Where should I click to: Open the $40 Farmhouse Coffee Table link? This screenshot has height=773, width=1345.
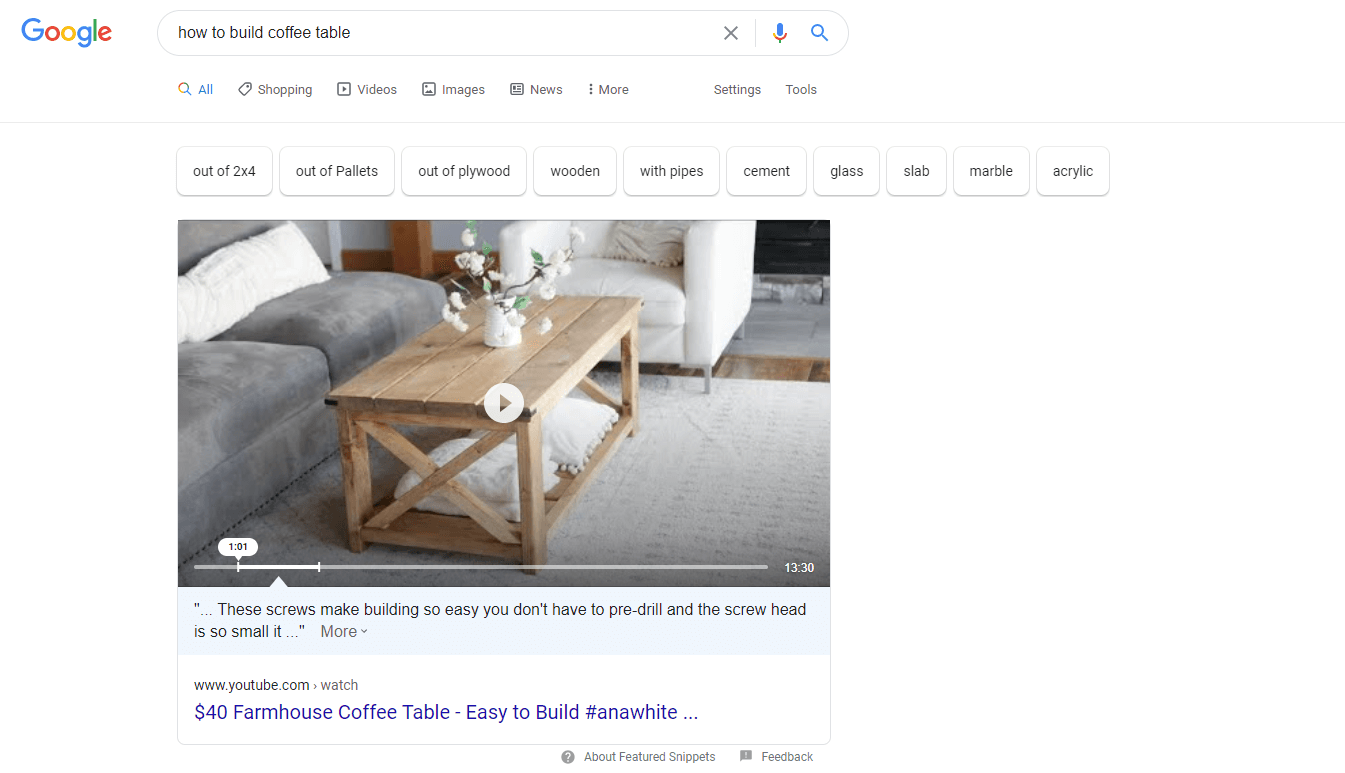(x=446, y=712)
